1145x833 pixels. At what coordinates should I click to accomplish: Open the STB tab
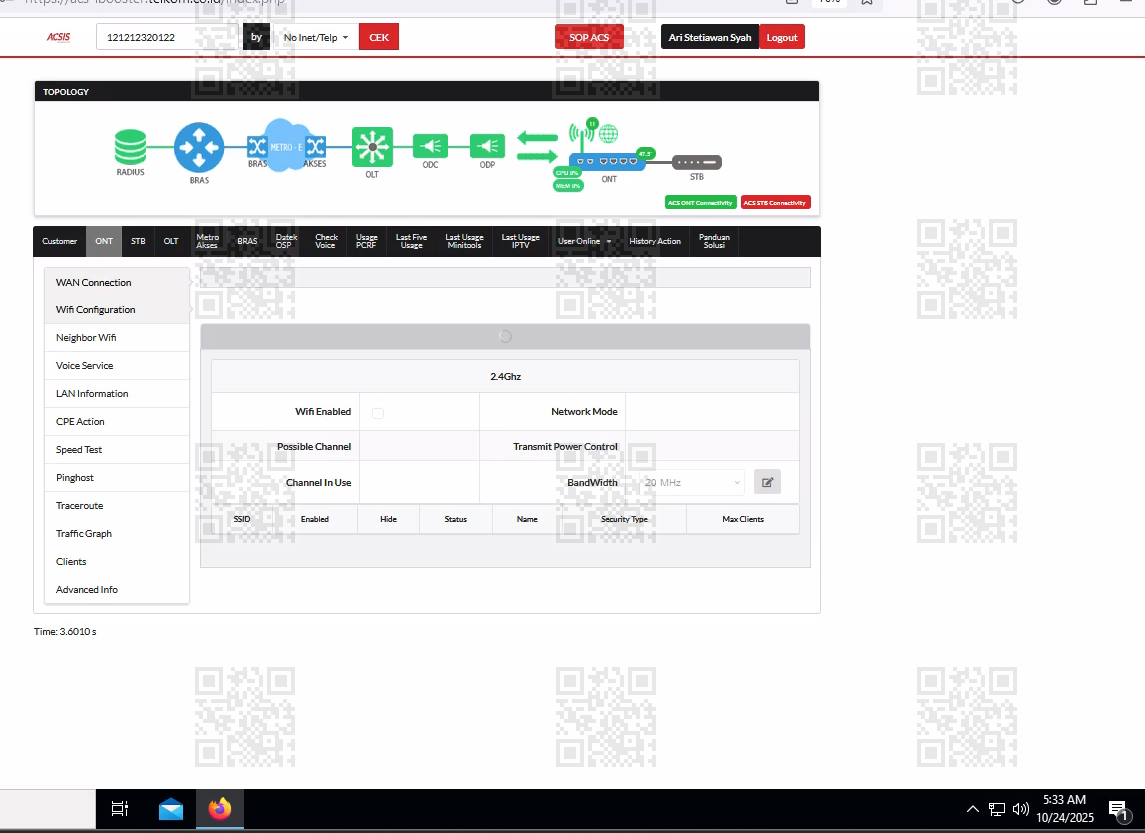pos(138,242)
